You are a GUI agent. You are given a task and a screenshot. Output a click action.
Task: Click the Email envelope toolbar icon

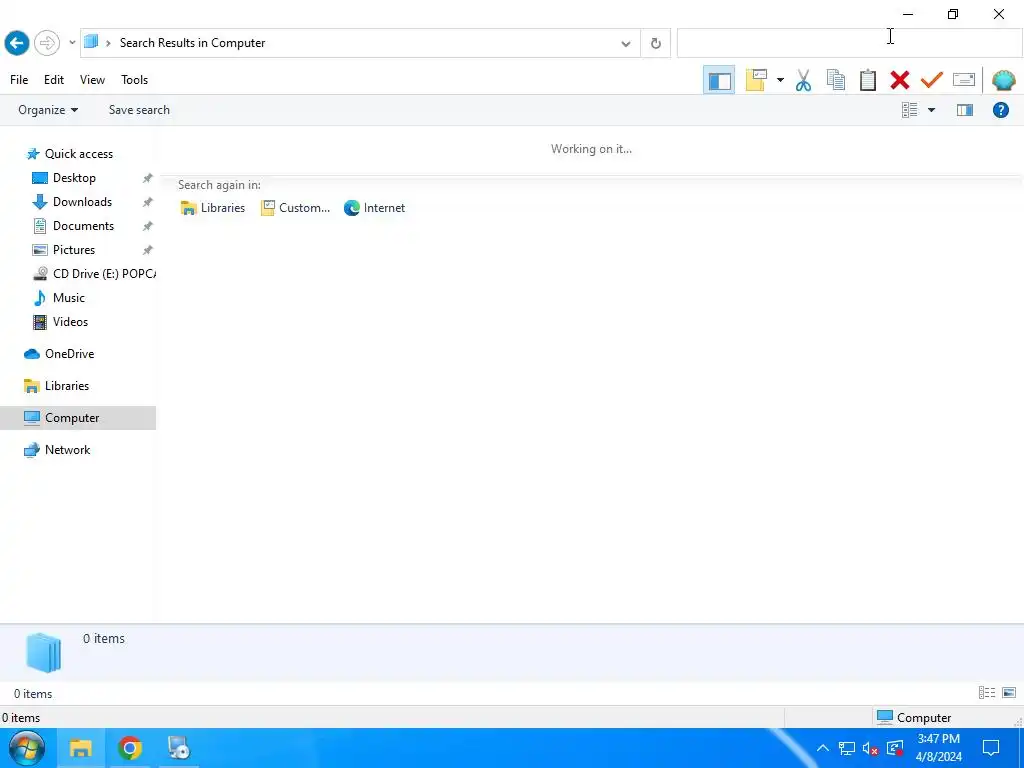(964, 80)
